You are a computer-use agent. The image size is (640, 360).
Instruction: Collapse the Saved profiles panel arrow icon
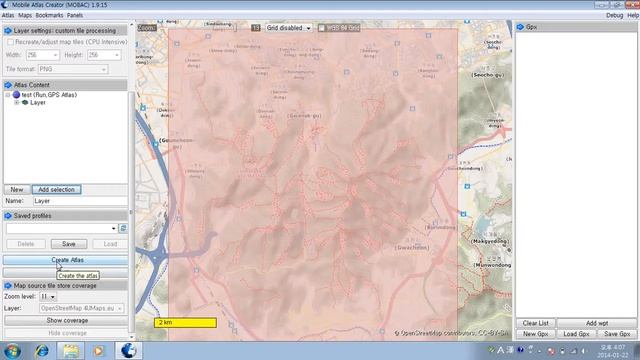[x=8, y=216]
